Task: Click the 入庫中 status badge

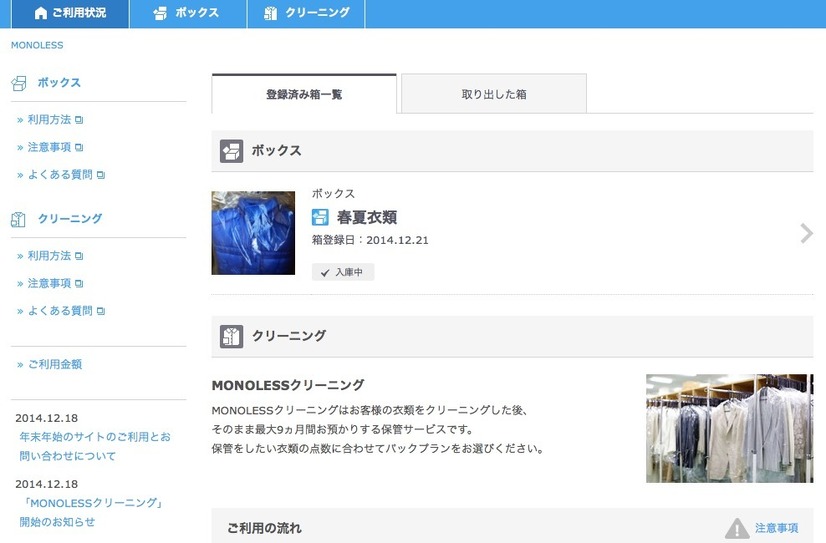Action: [x=343, y=272]
